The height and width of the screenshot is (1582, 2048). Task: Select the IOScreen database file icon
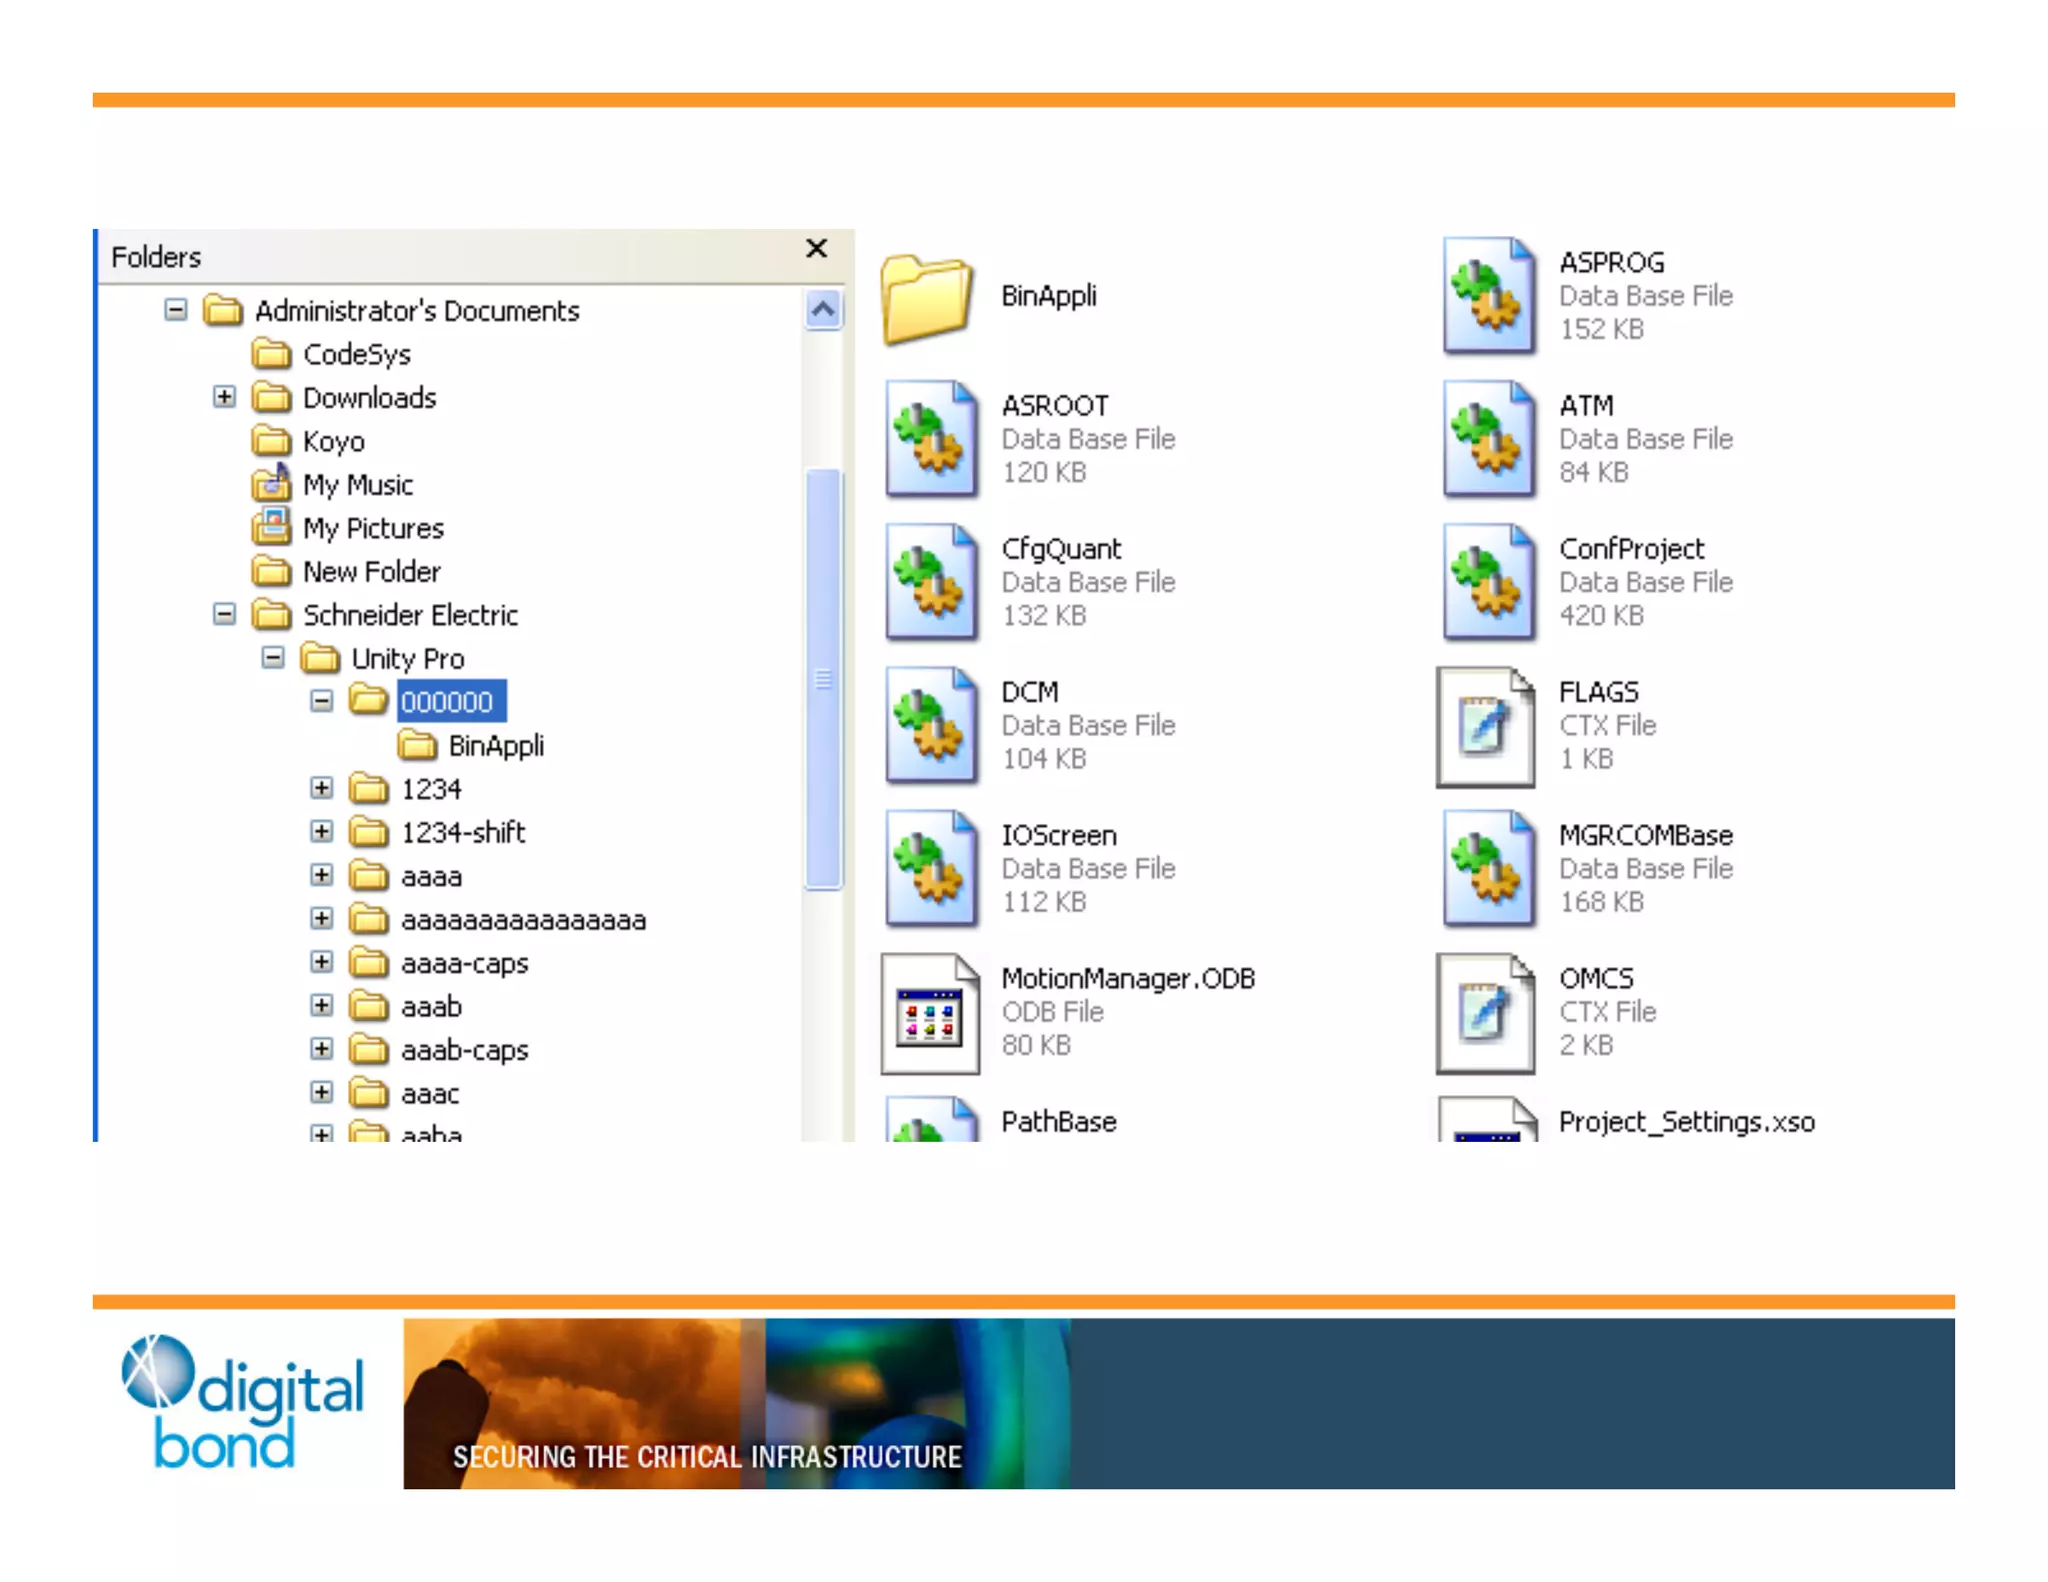[x=931, y=869]
